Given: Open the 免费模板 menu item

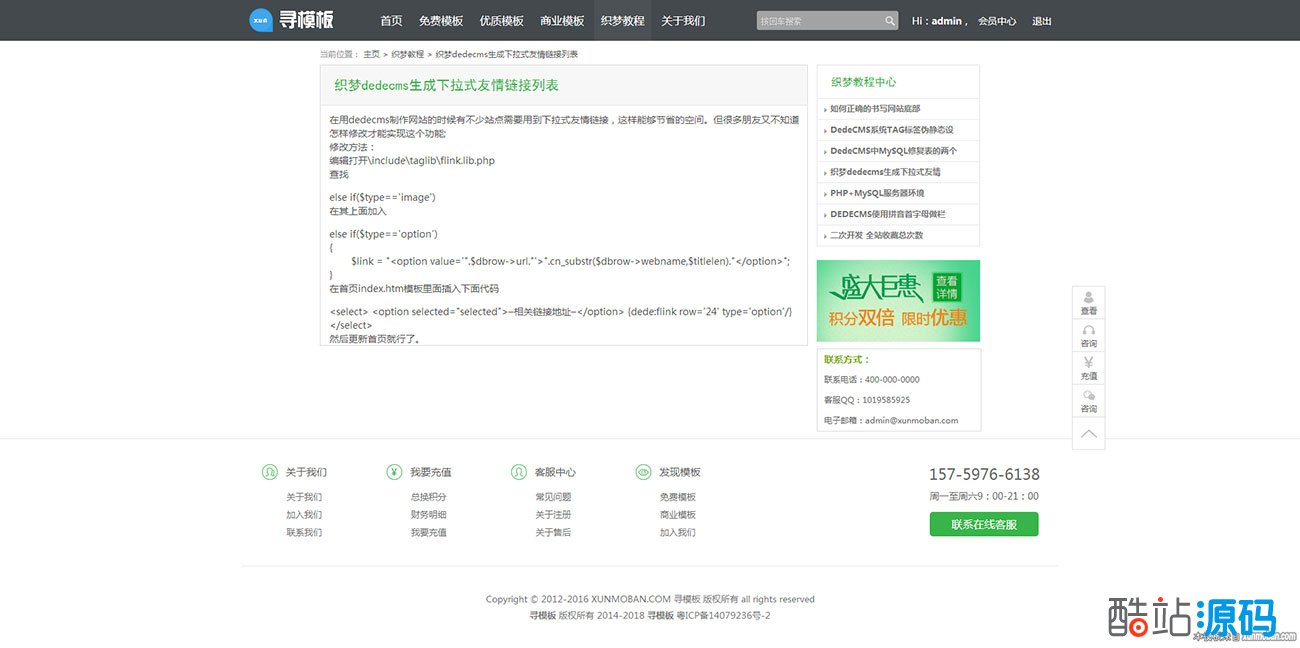Looking at the screenshot, I should click(x=441, y=21).
